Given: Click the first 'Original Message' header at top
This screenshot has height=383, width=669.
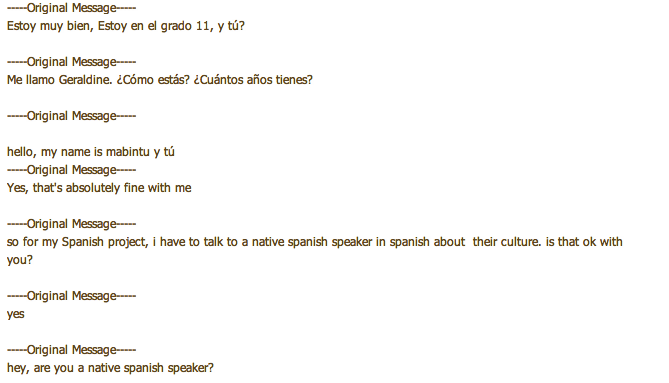Looking at the screenshot, I should point(71,8).
